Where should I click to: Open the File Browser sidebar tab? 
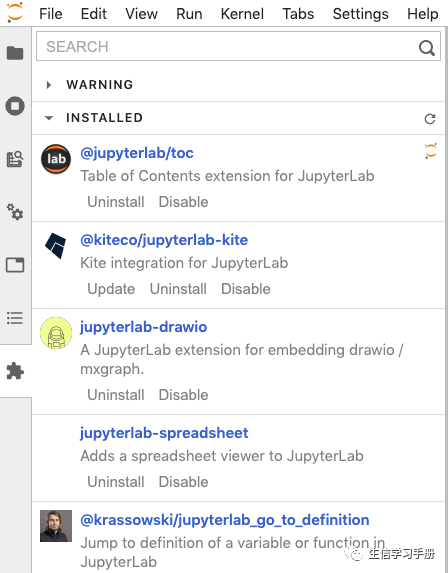[15, 53]
